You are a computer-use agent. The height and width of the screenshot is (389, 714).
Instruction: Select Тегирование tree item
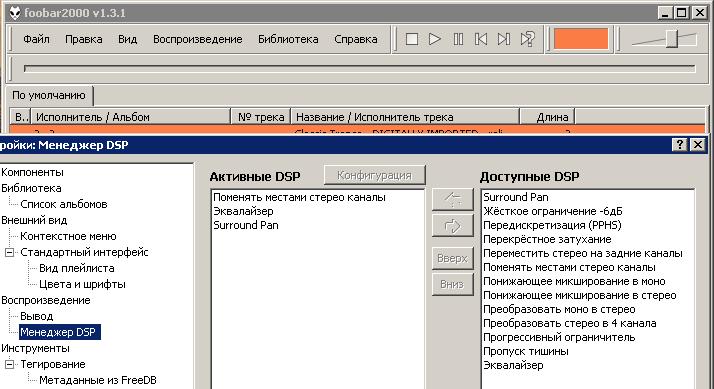pos(53,364)
